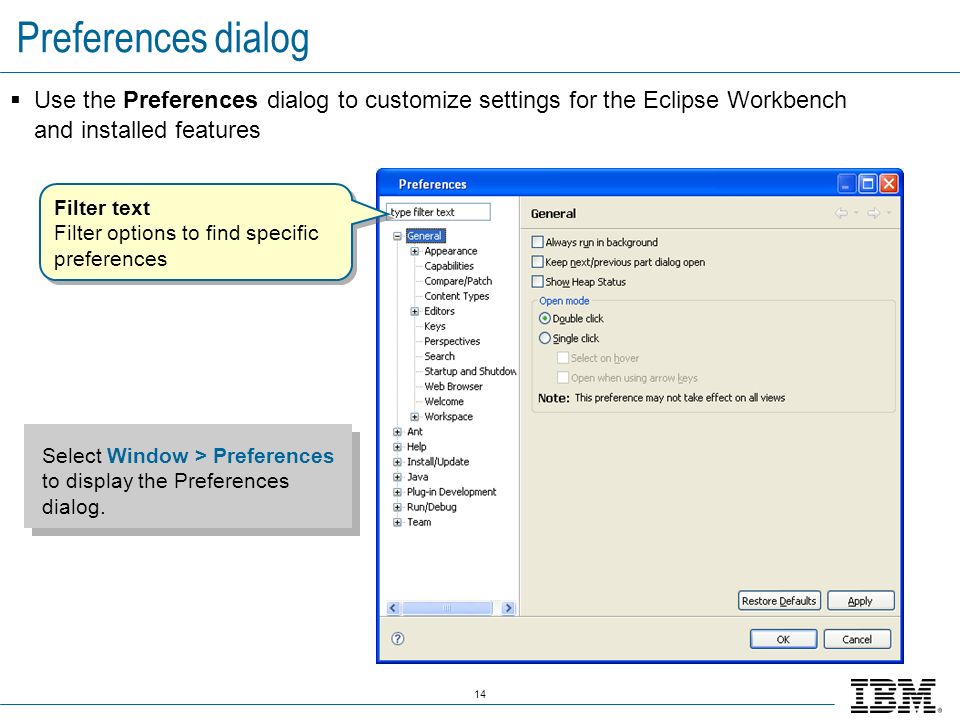The height and width of the screenshot is (720, 960).
Task: Enable Always run in background
Action: (x=538, y=242)
